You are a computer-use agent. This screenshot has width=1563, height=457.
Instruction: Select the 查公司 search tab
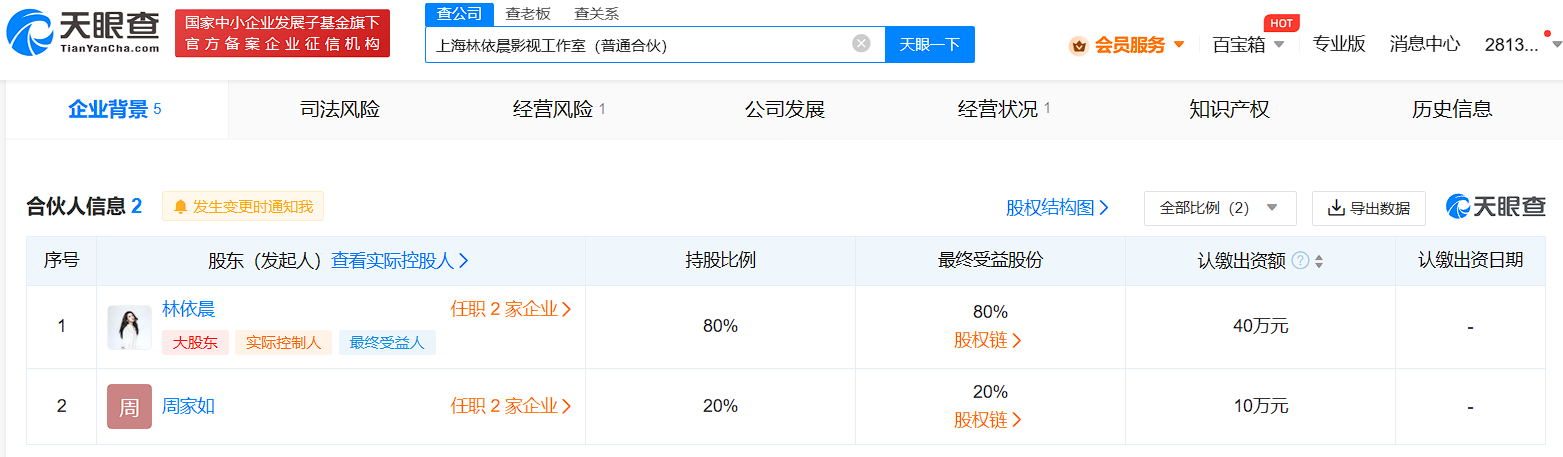click(459, 14)
